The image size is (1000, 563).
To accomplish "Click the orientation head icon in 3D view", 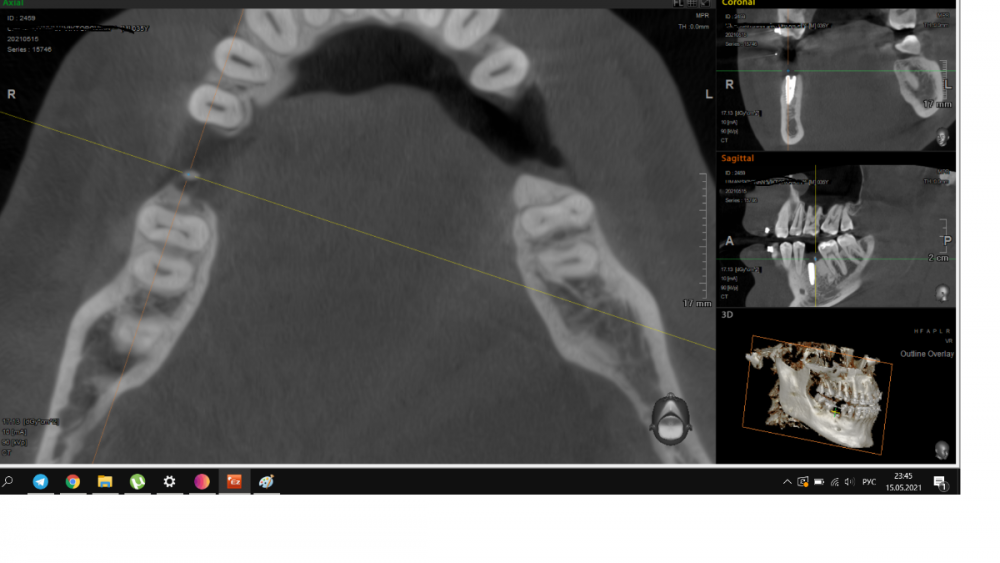I will tap(941, 450).
